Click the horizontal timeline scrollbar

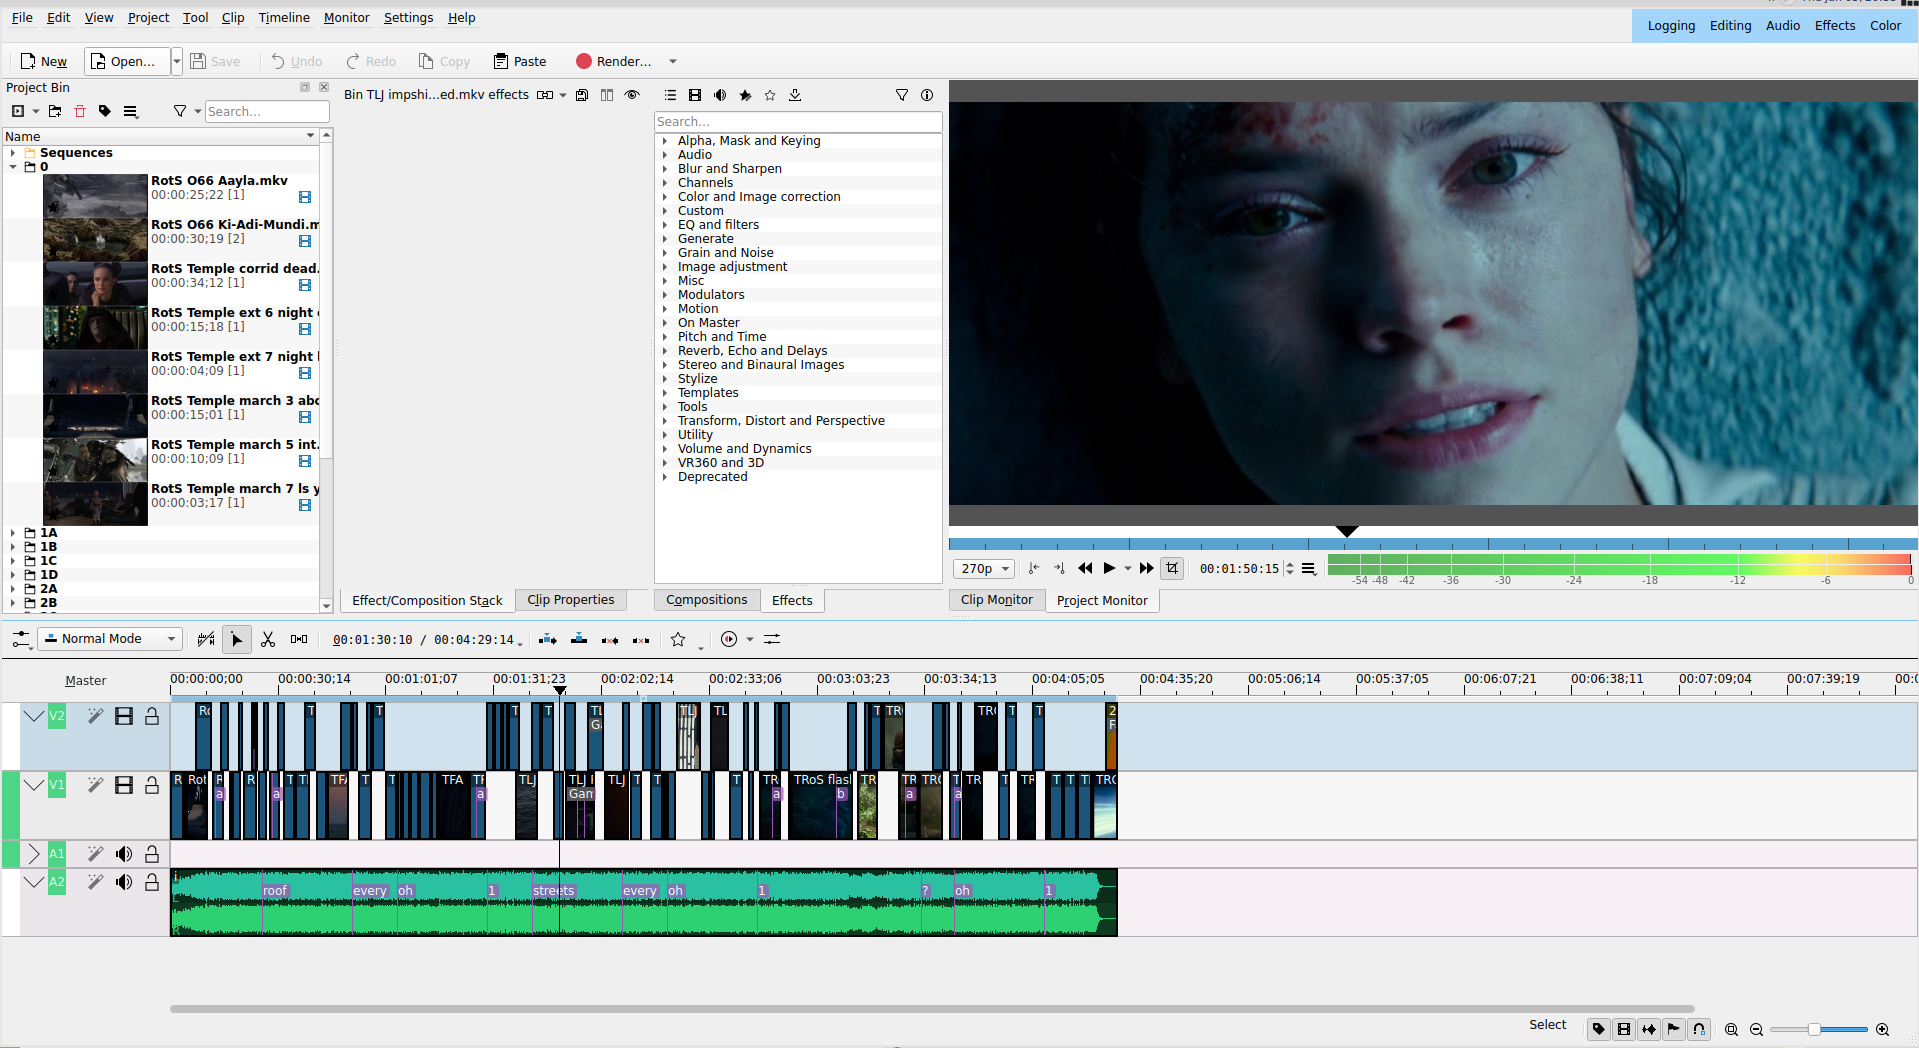point(932,1009)
